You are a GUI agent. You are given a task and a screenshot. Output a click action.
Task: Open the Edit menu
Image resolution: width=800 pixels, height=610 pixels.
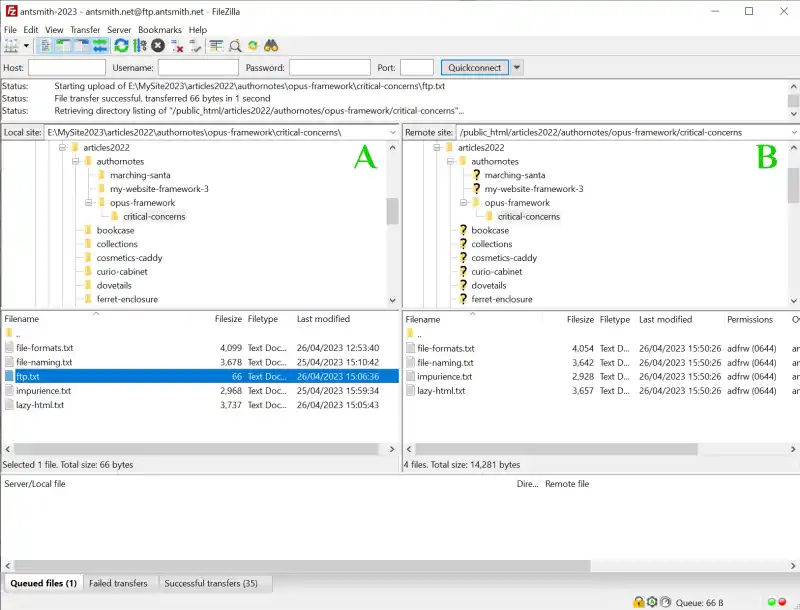31,30
